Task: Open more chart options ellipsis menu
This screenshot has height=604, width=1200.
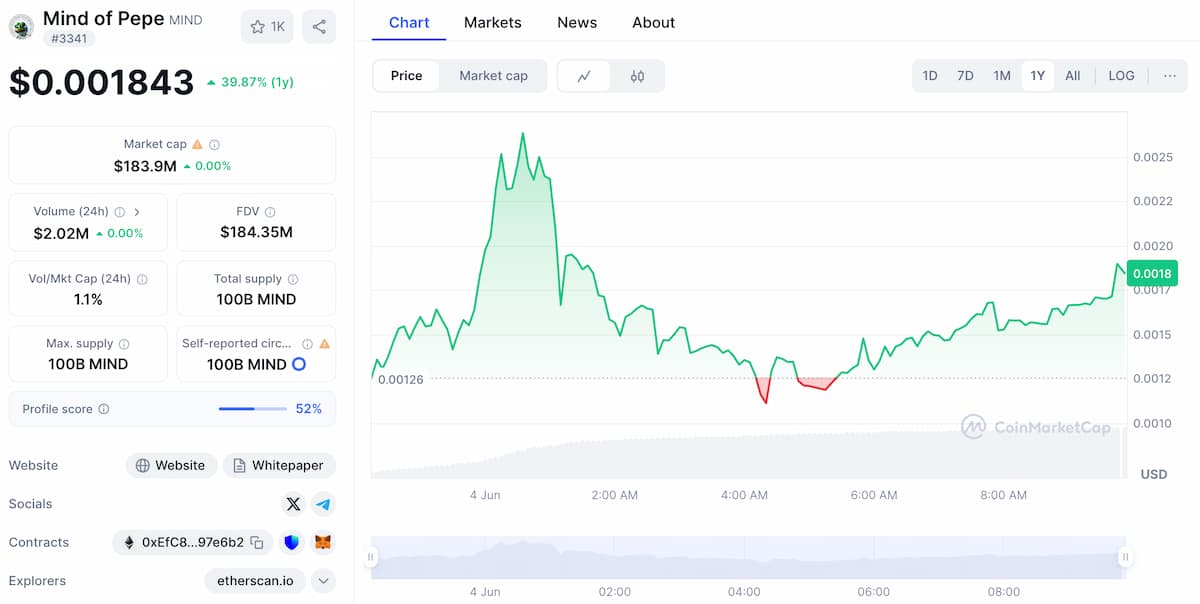Action: [1170, 76]
